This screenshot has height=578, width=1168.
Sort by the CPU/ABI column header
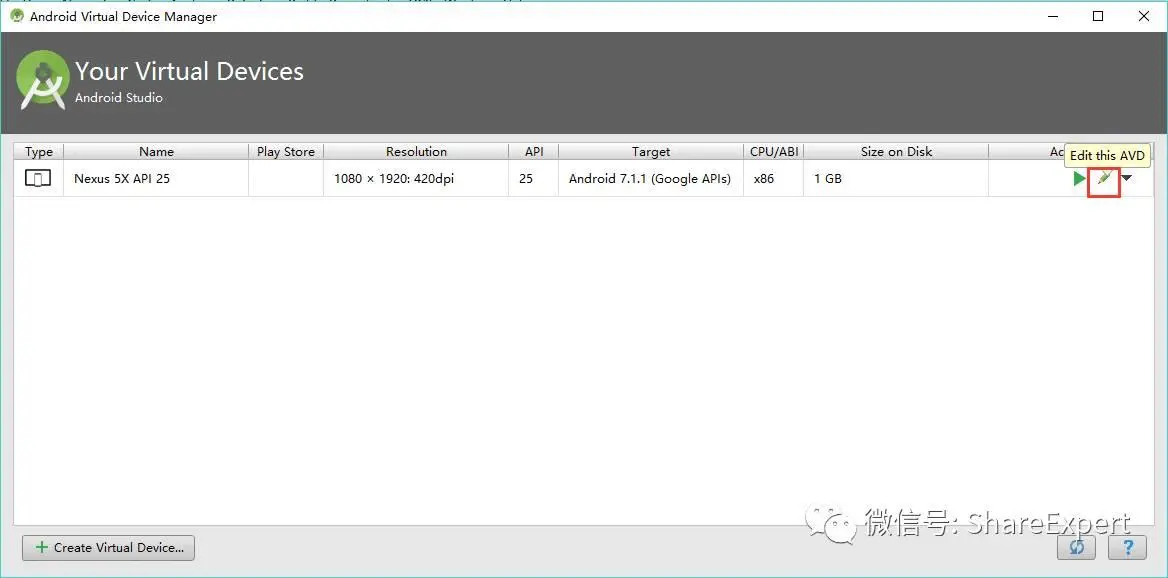[x=774, y=151]
